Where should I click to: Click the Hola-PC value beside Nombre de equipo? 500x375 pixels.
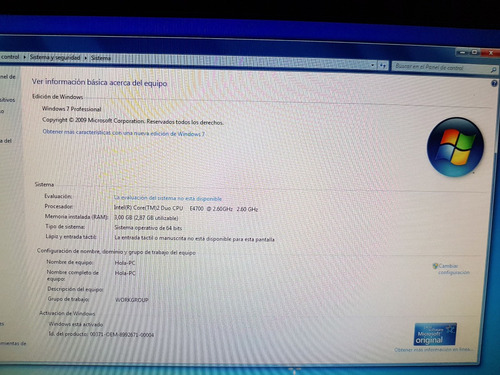[x=125, y=263]
